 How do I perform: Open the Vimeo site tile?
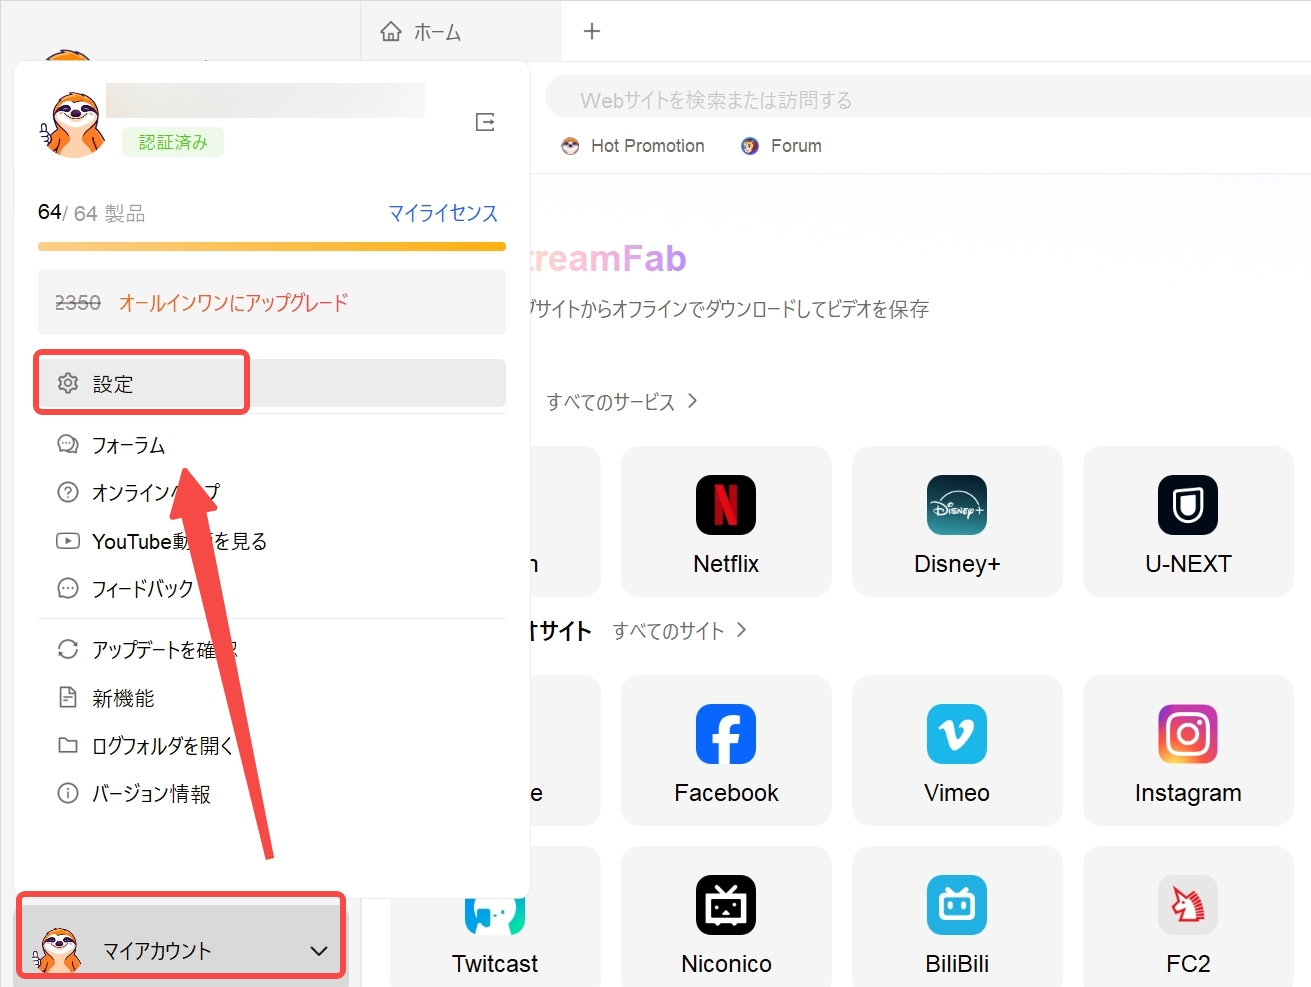tap(957, 750)
